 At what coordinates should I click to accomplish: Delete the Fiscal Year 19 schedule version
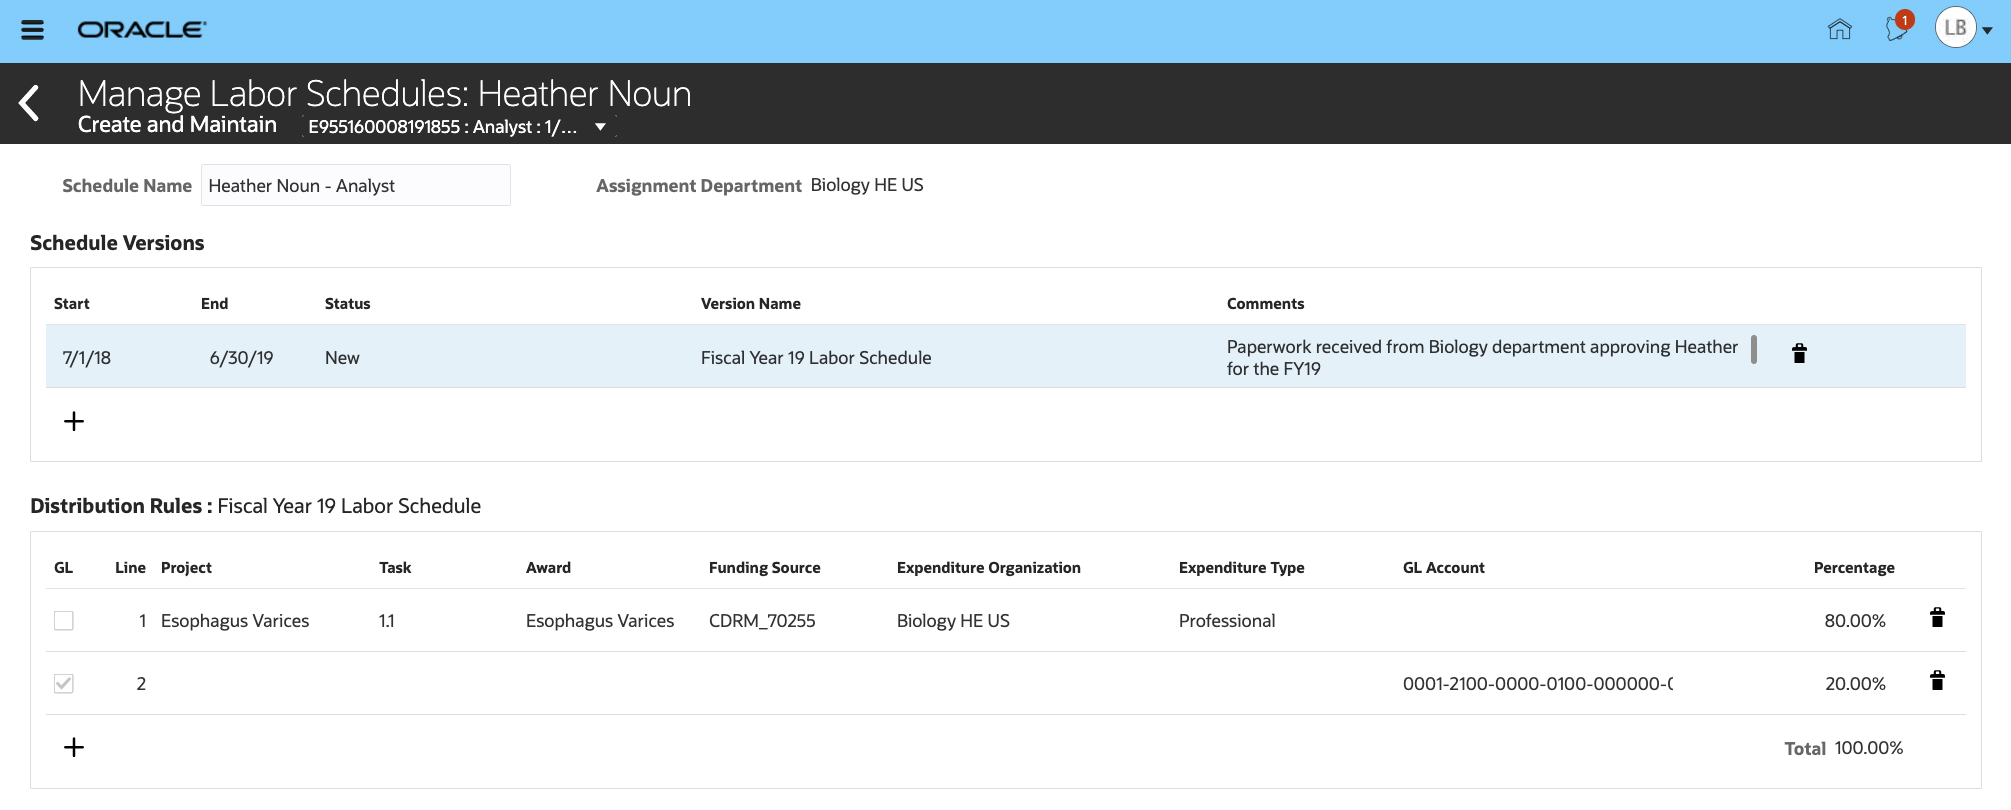tap(1799, 353)
